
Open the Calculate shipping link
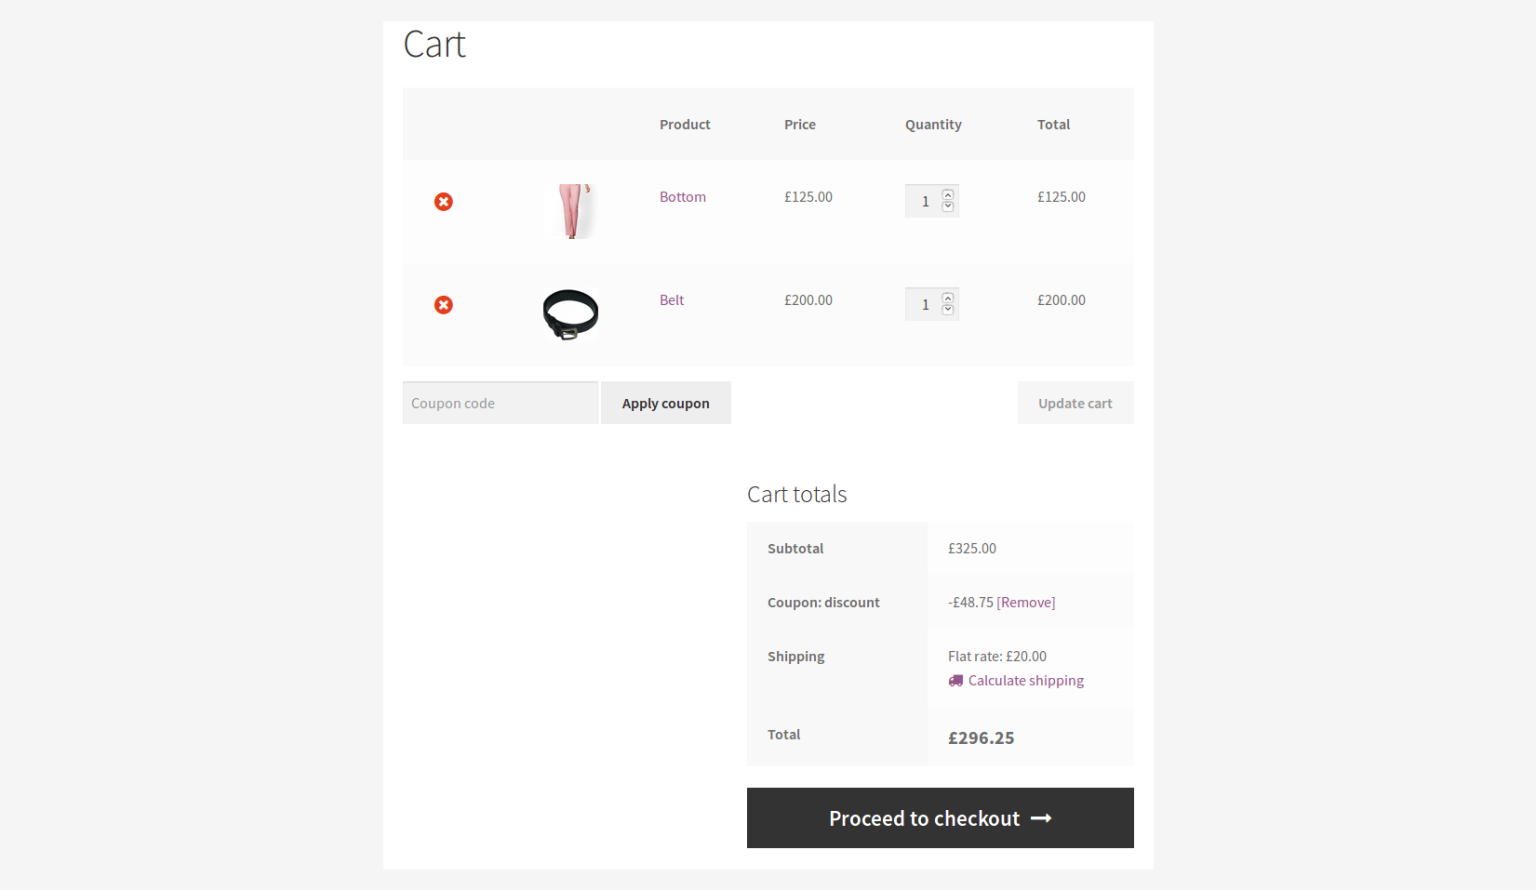[x=1026, y=680]
